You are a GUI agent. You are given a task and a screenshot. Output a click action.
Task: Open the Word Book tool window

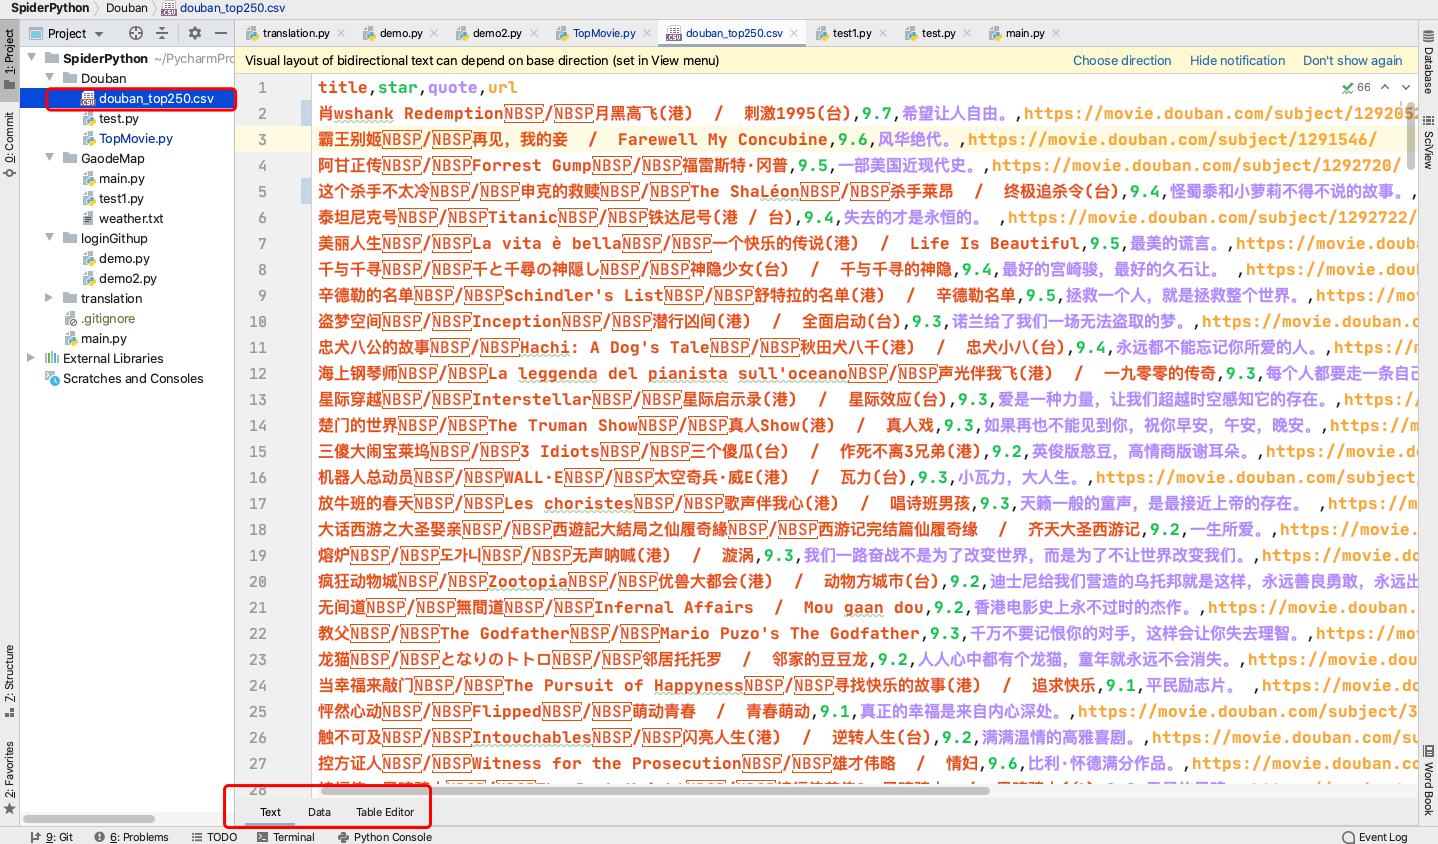pos(1428,780)
